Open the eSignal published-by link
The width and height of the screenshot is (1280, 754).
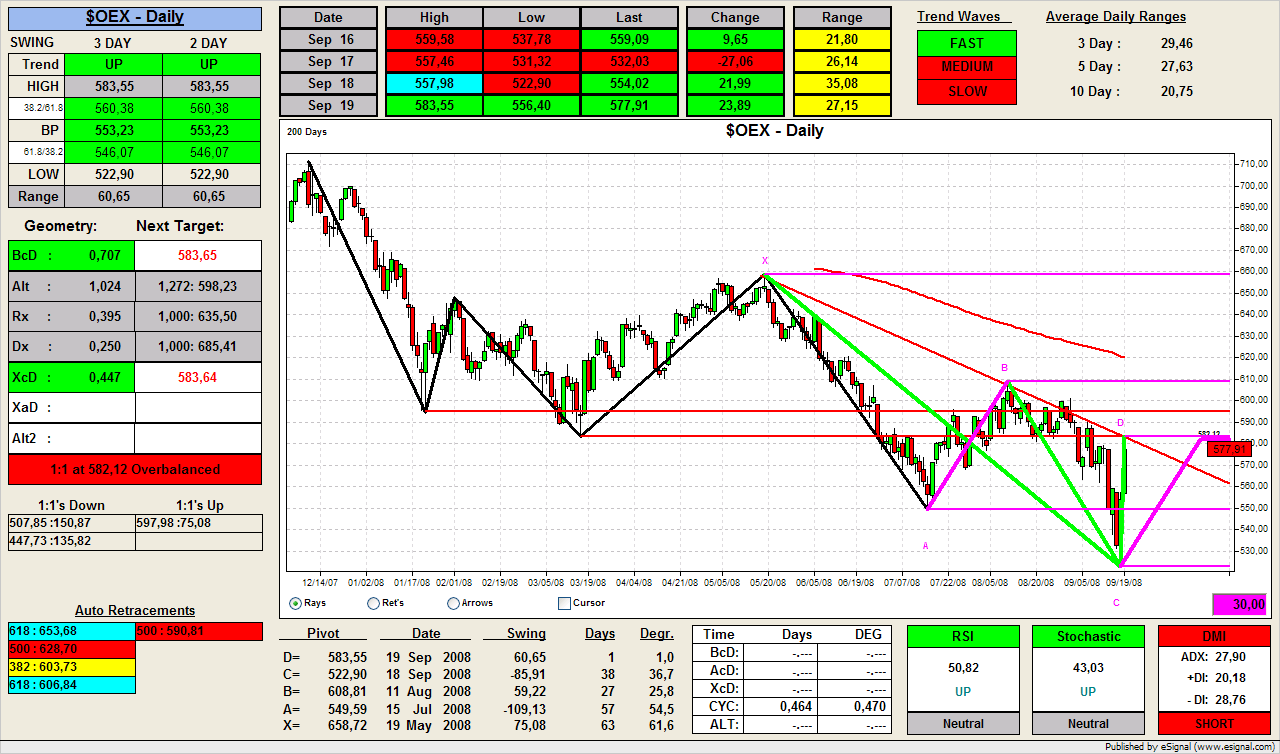click(1190, 746)
